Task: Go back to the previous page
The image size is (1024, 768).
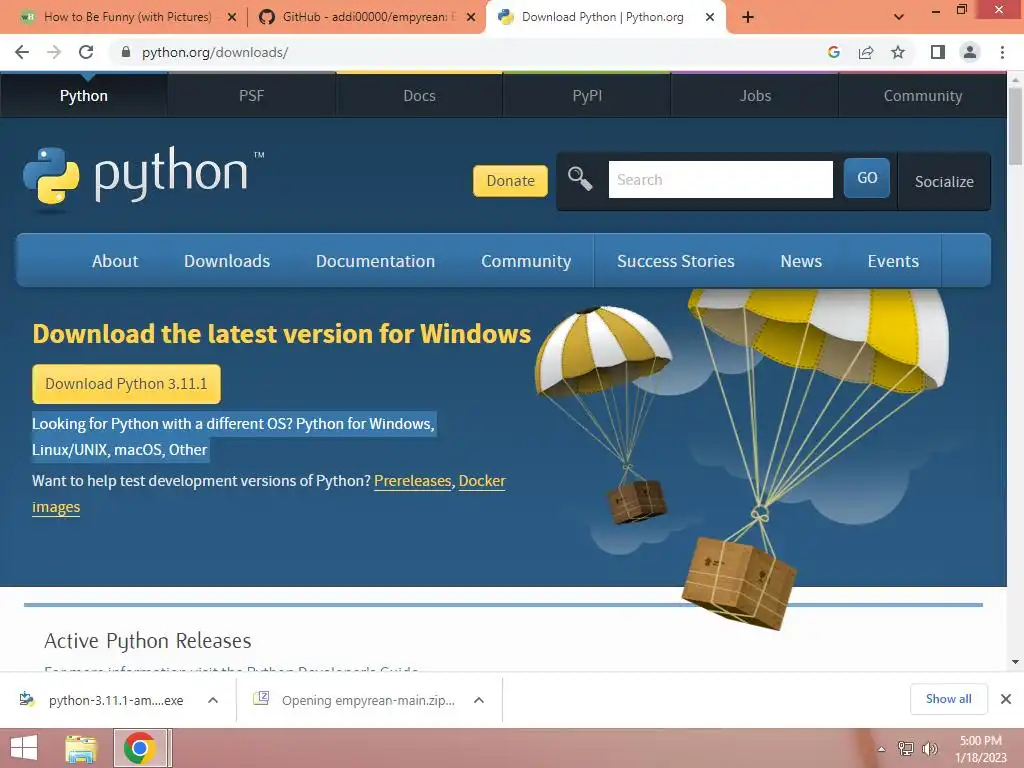Action: point(22,52)
